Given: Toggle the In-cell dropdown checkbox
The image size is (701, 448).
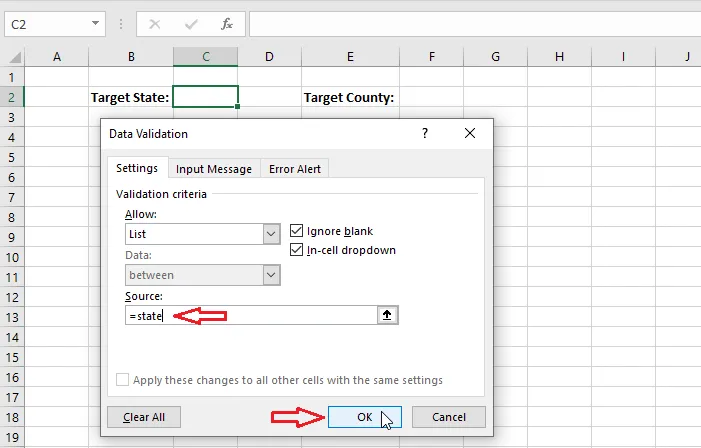Looking at the screenshot, I should (x=296, y=249).
